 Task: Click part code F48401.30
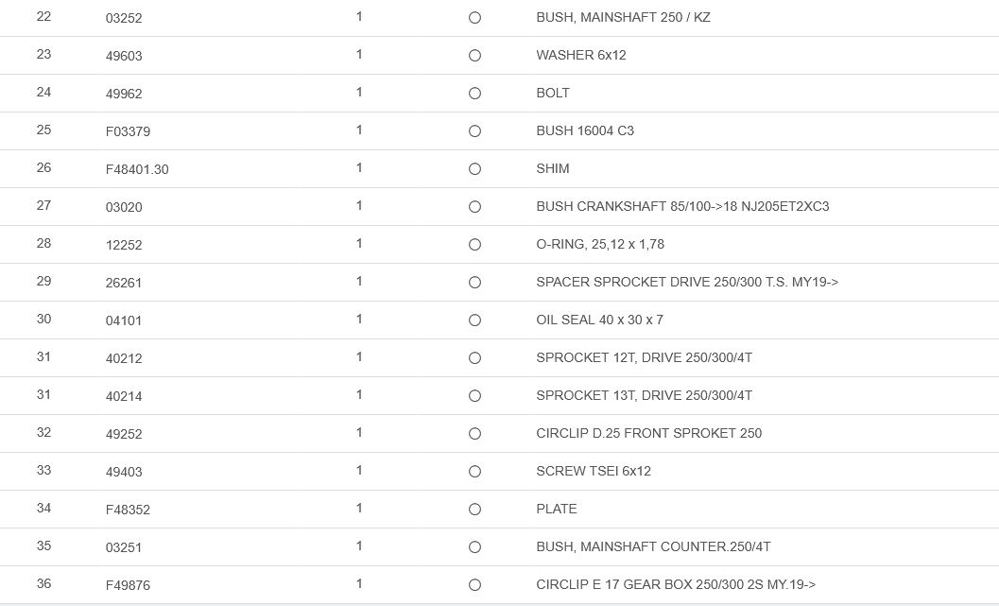tap(137, 170)
